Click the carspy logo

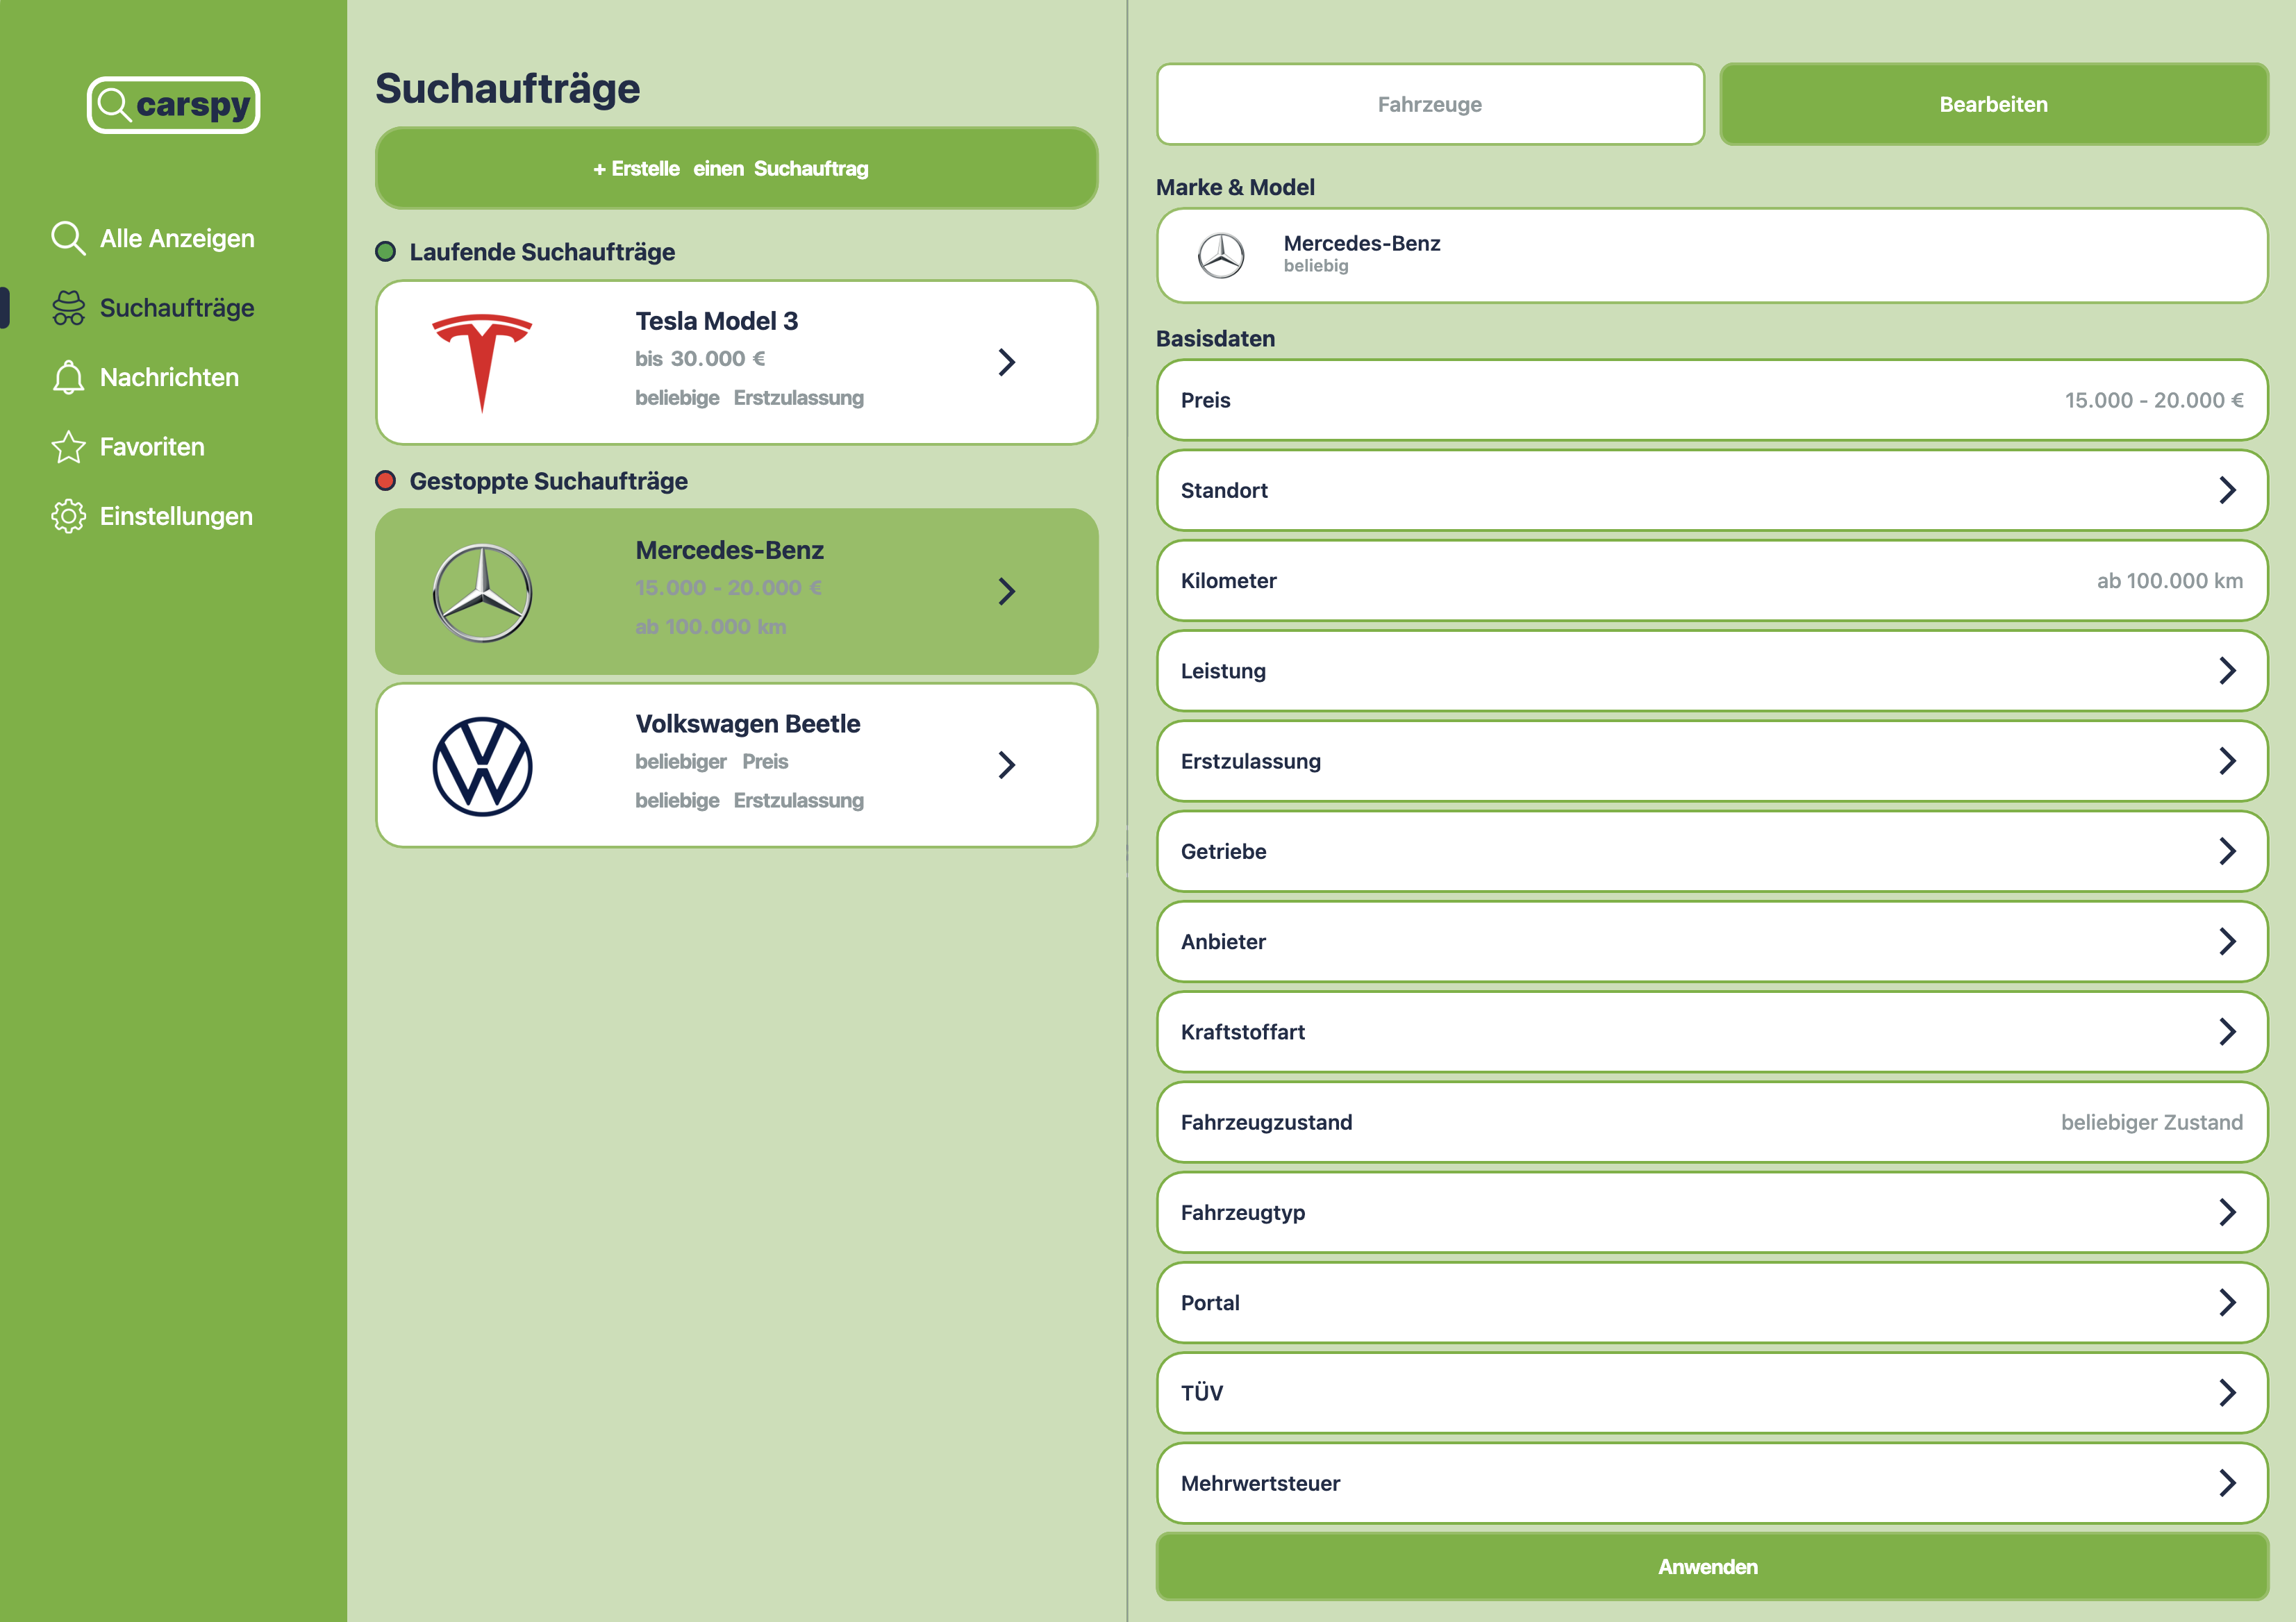[x=174, y=105]
